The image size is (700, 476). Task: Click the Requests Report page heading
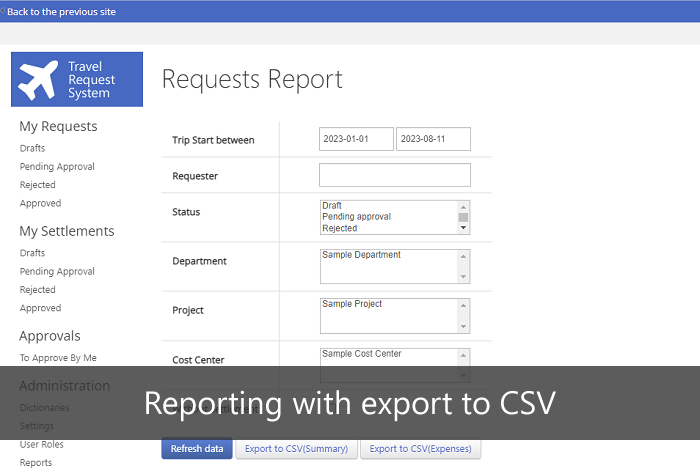(x=252, y=79)
